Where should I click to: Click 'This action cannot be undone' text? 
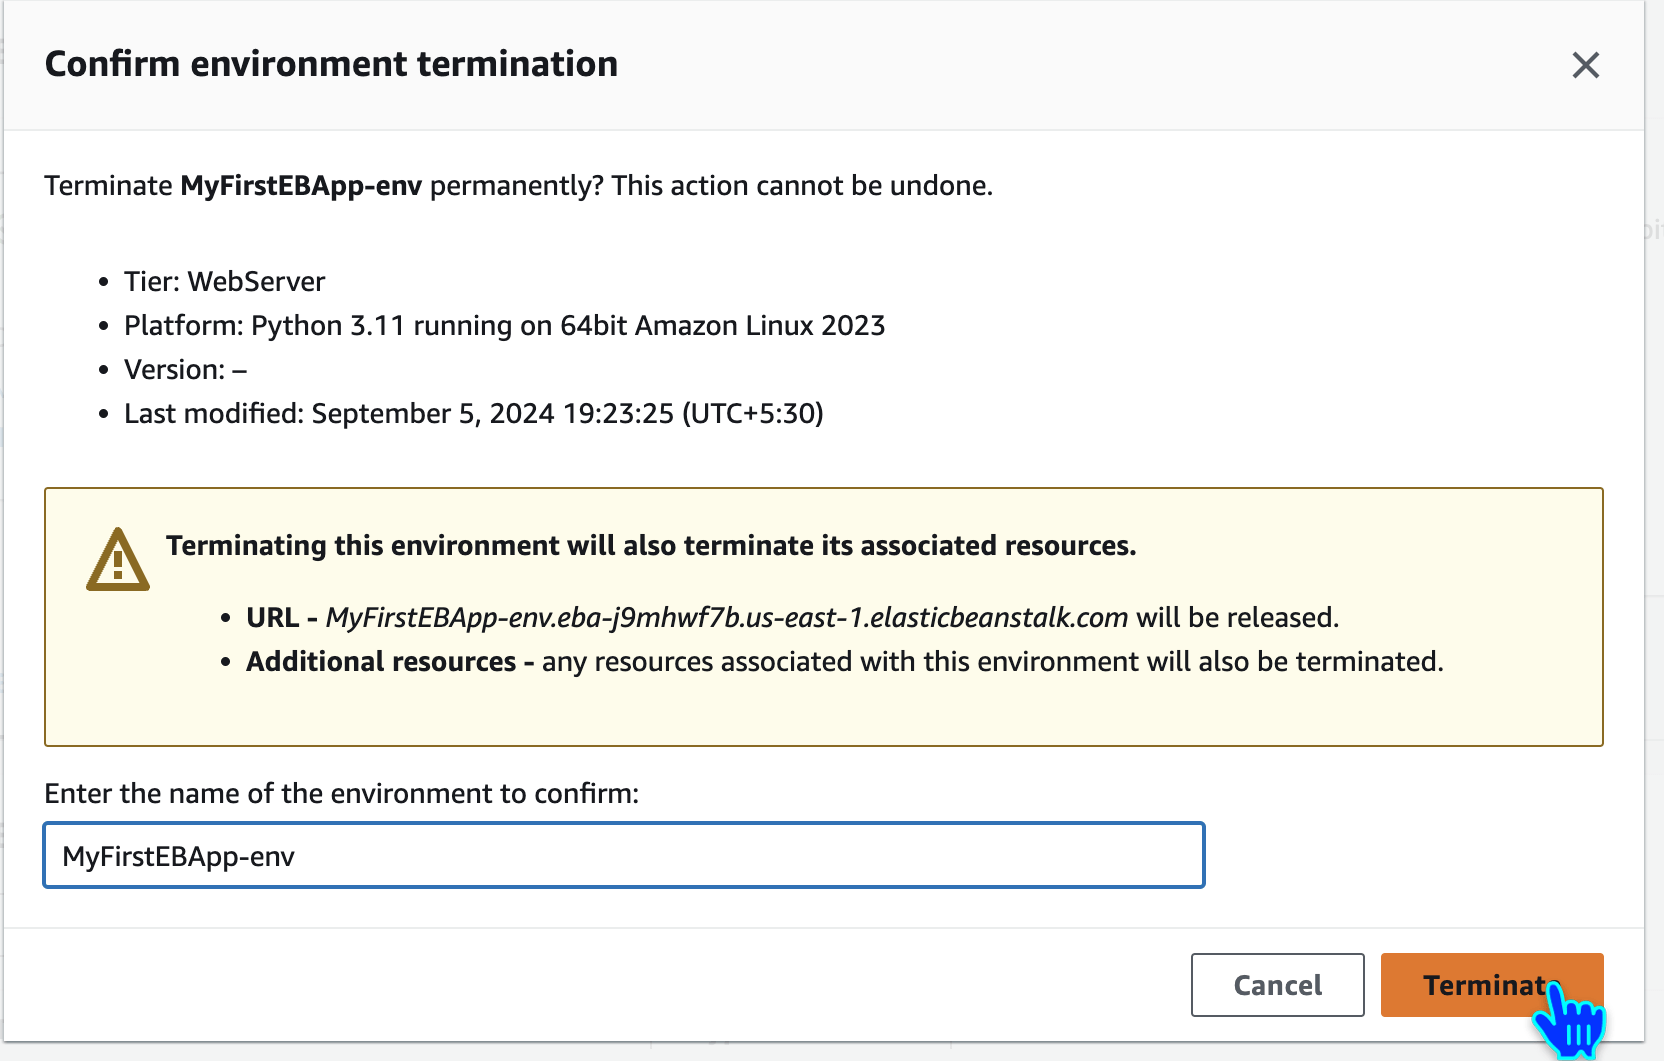[x=802, y=186]
